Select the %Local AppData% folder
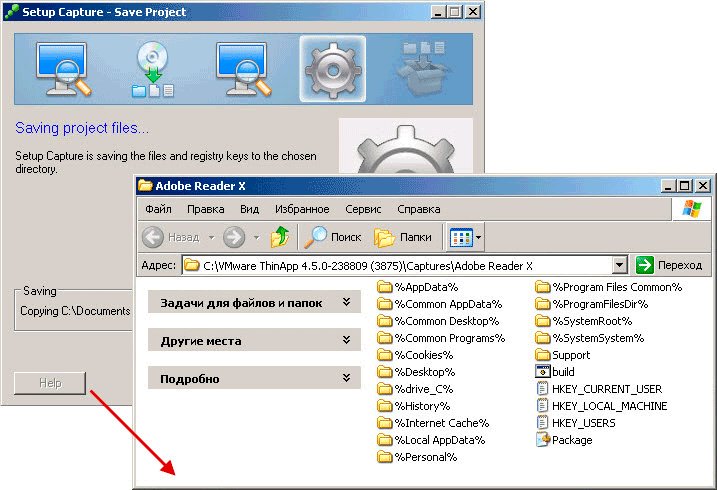 point(431,440)
